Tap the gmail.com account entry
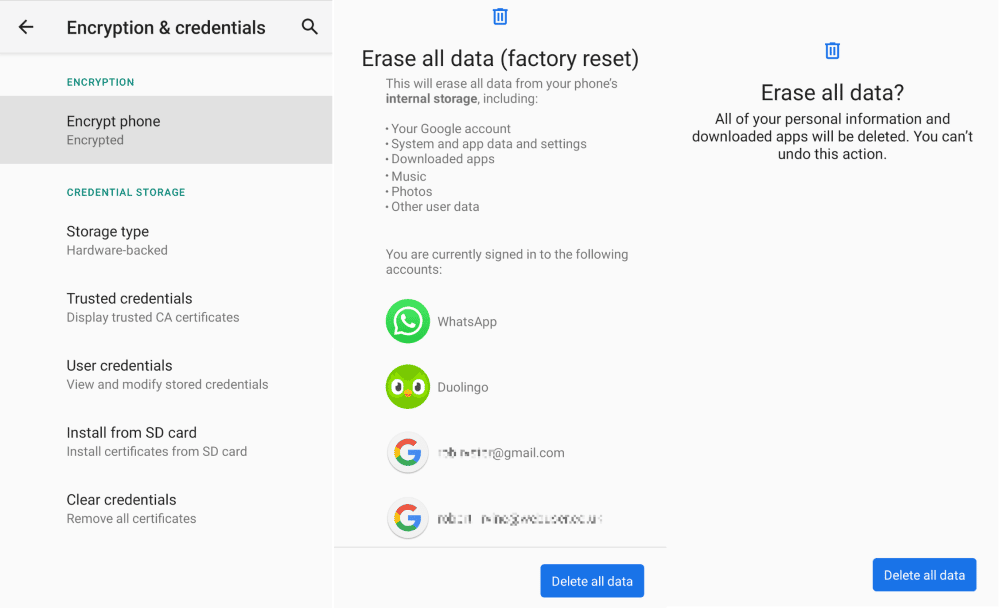The height and width of the screenshot is (608, 1000). tap(502, 452)
